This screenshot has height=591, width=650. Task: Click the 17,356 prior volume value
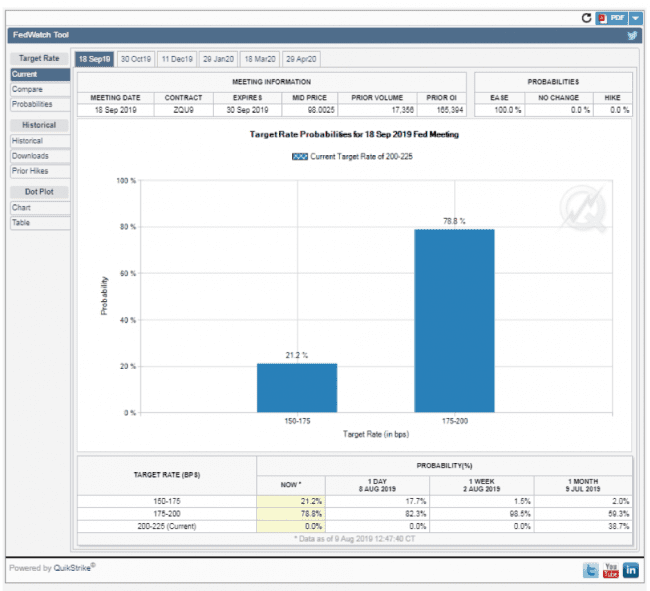point(402,110)
